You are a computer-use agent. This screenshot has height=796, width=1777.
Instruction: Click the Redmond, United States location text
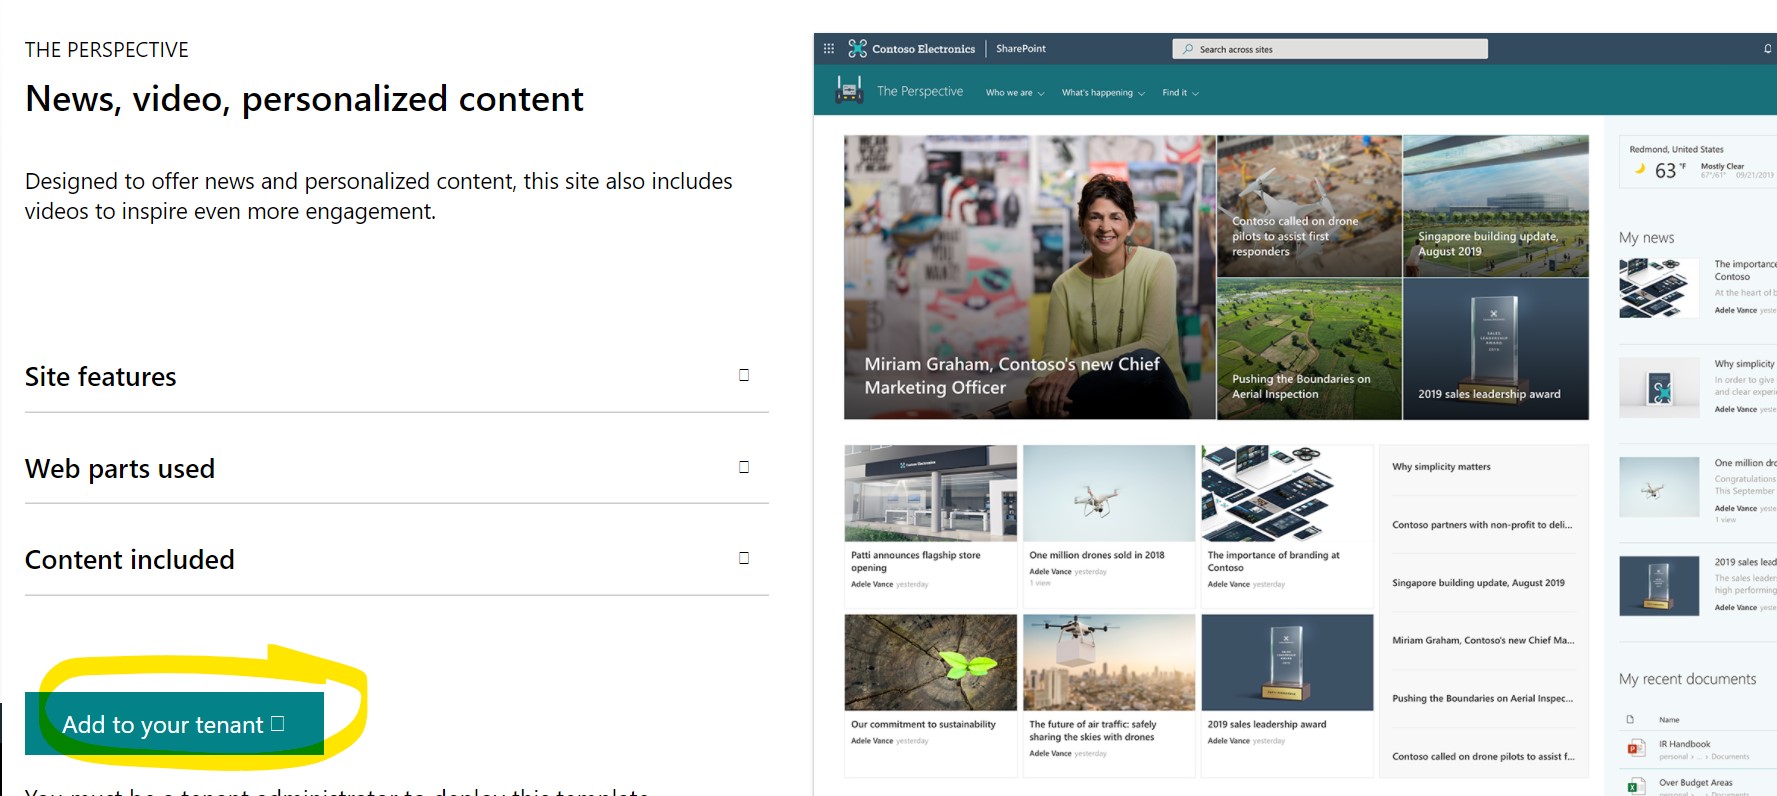coord(1676,150)
